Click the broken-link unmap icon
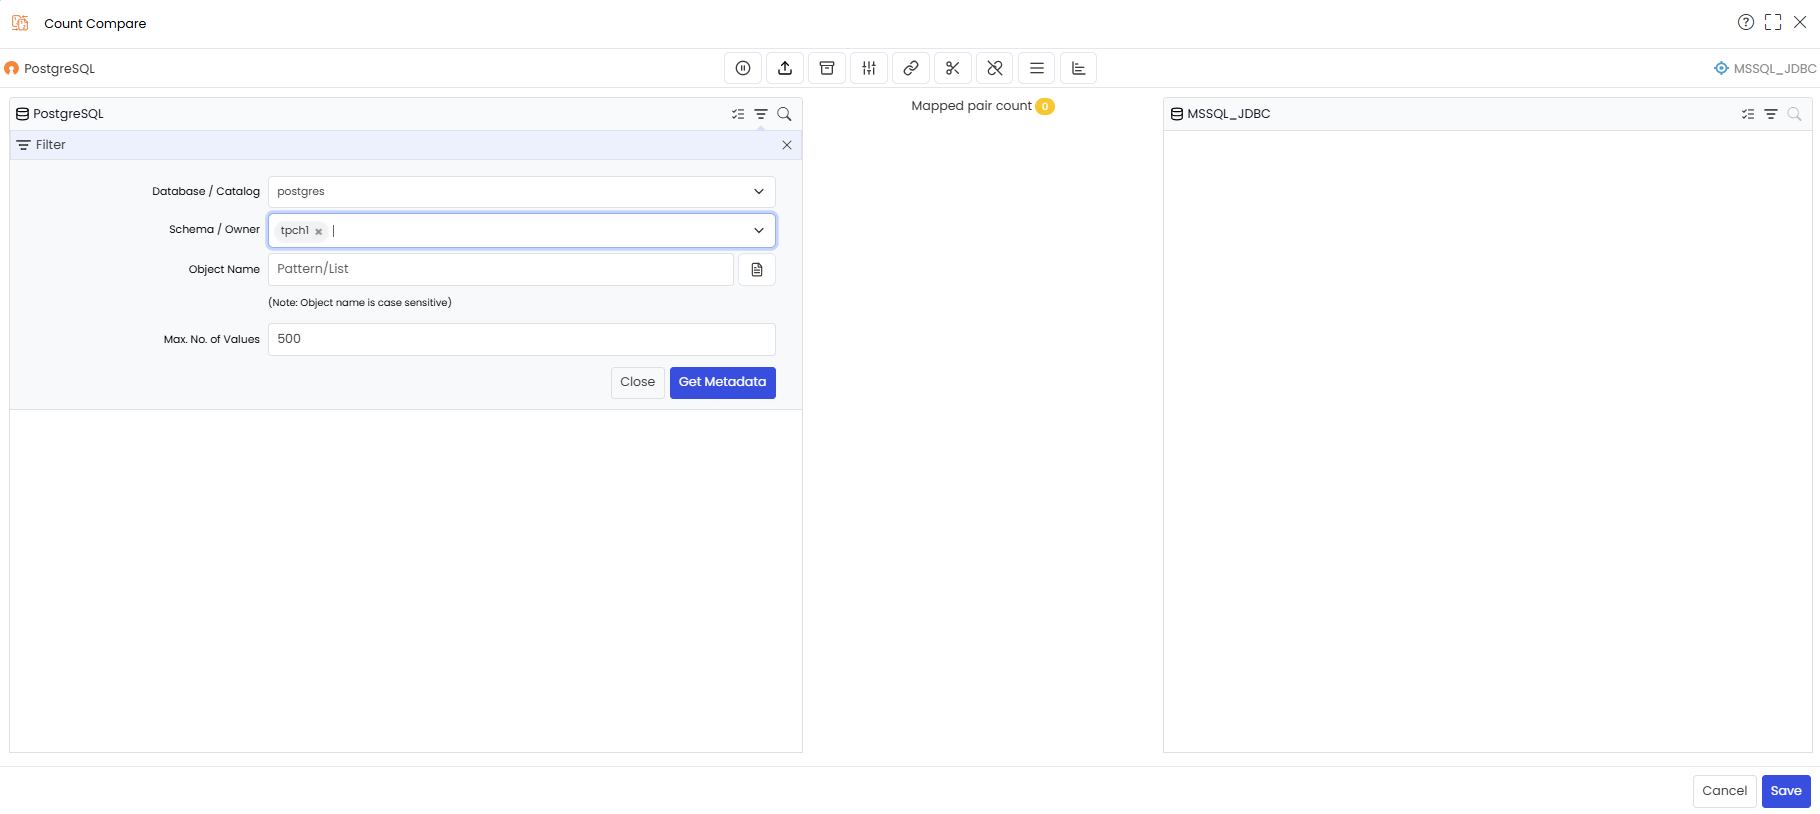Image resolution: width=1820 pixels, height=814 pixels. point(995,68)
